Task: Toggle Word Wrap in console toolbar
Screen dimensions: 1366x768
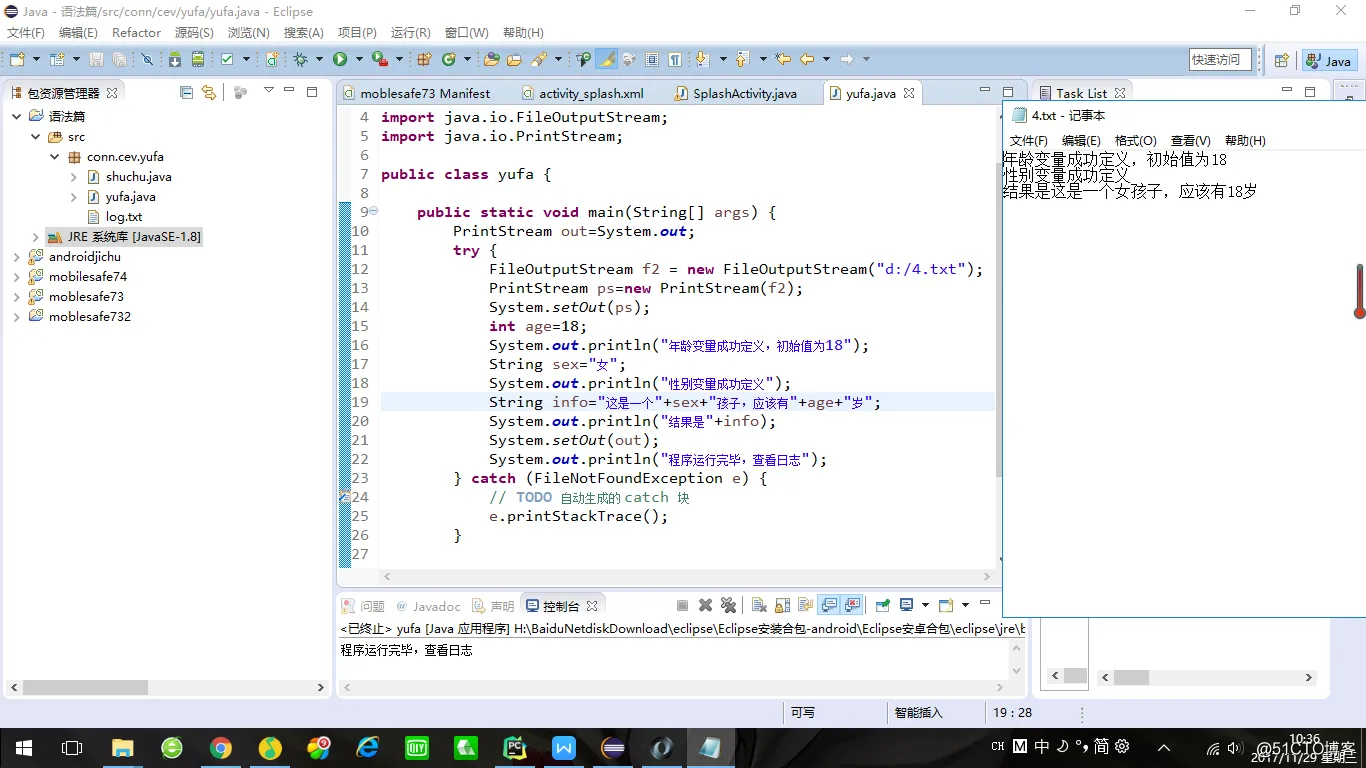Action: [805, 605]
